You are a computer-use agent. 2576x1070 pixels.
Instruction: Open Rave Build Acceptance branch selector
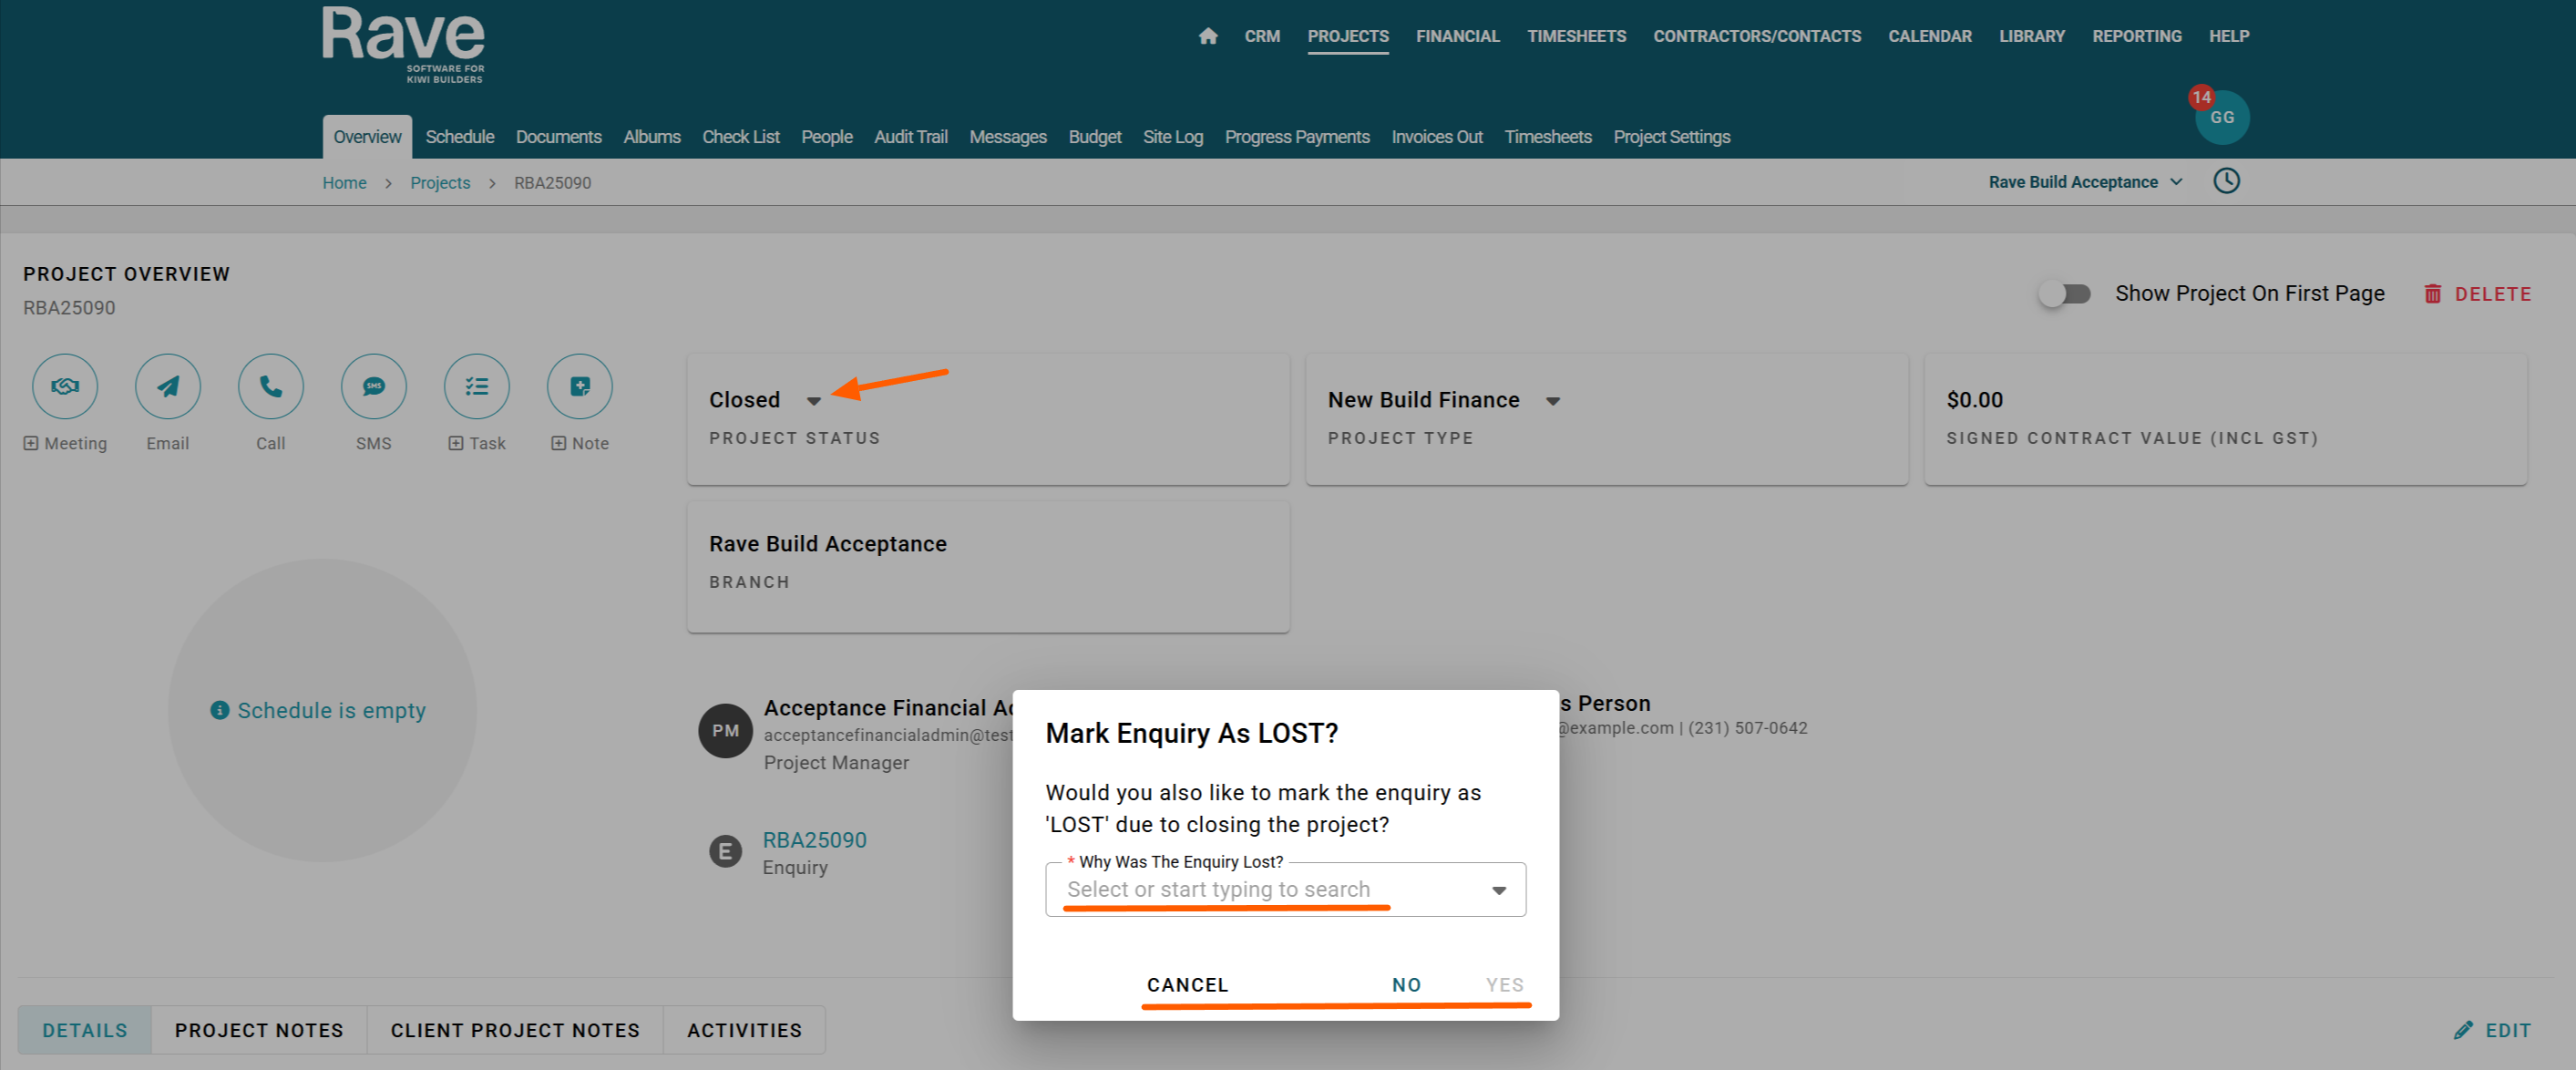tap(2084, 182)
